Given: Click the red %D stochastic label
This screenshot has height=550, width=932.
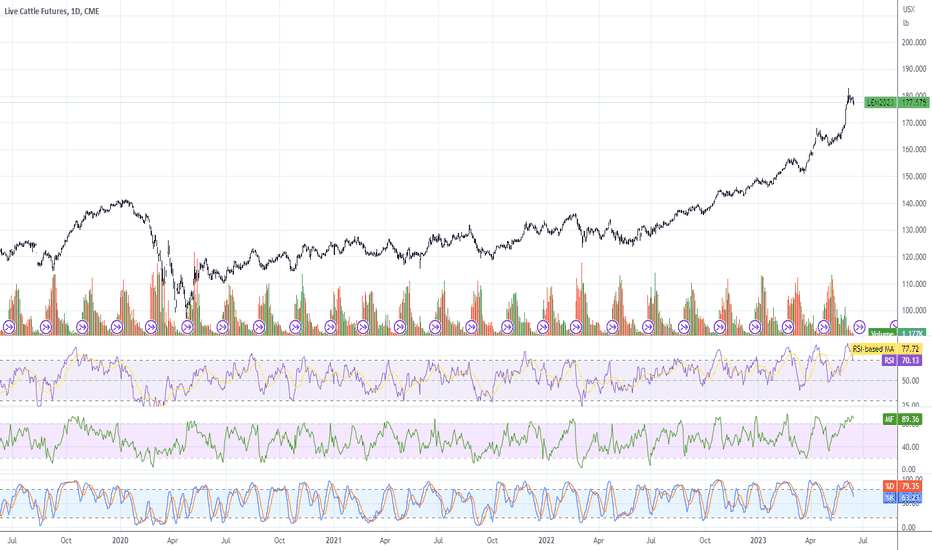Looking at the screenshot, I should coord(890,486).
